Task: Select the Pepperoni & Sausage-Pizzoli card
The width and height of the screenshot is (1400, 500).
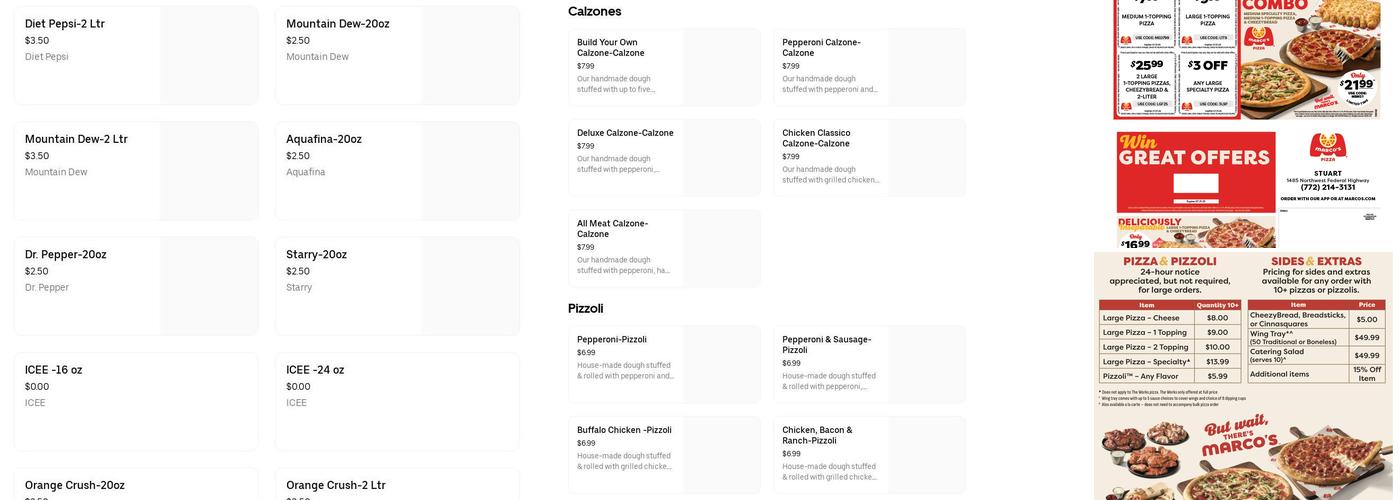Action: coord(869,364)
